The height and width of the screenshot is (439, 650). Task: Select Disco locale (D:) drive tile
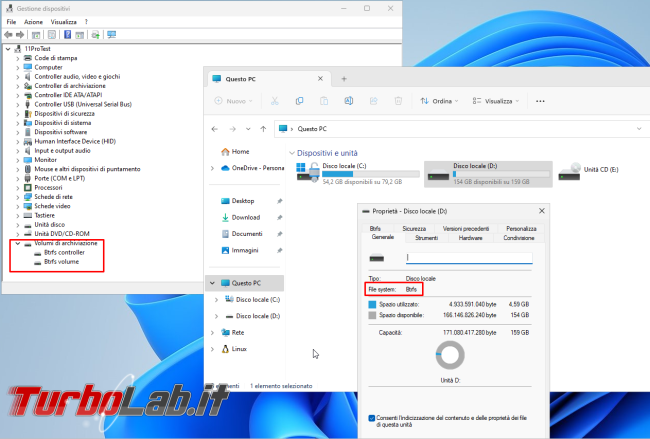click(488, 174)
